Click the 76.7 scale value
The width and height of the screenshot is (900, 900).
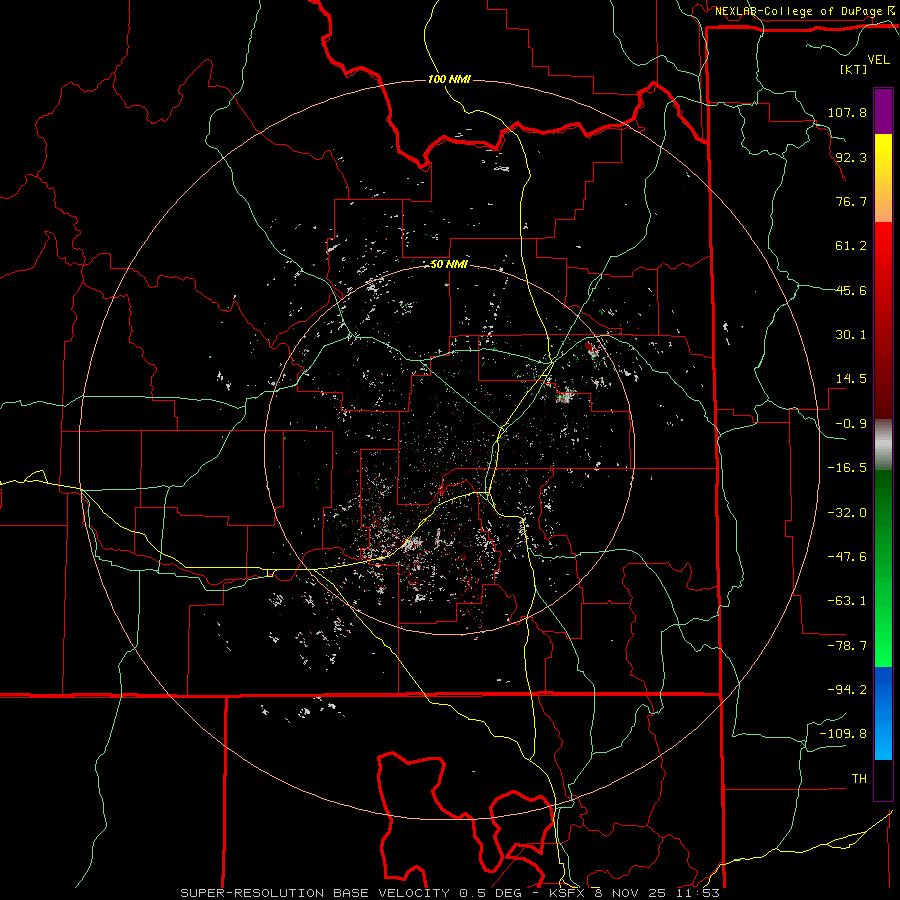coord(851,201)
